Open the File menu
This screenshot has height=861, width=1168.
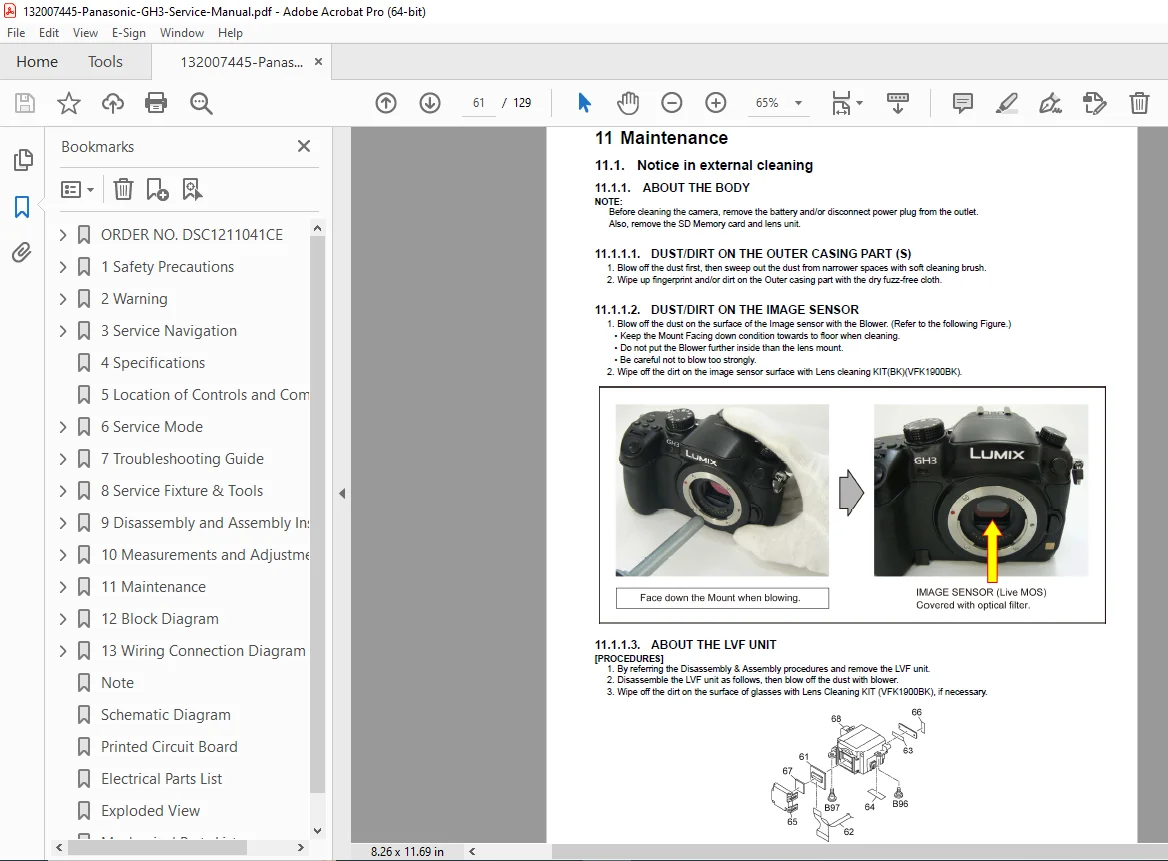coord(16,33)
